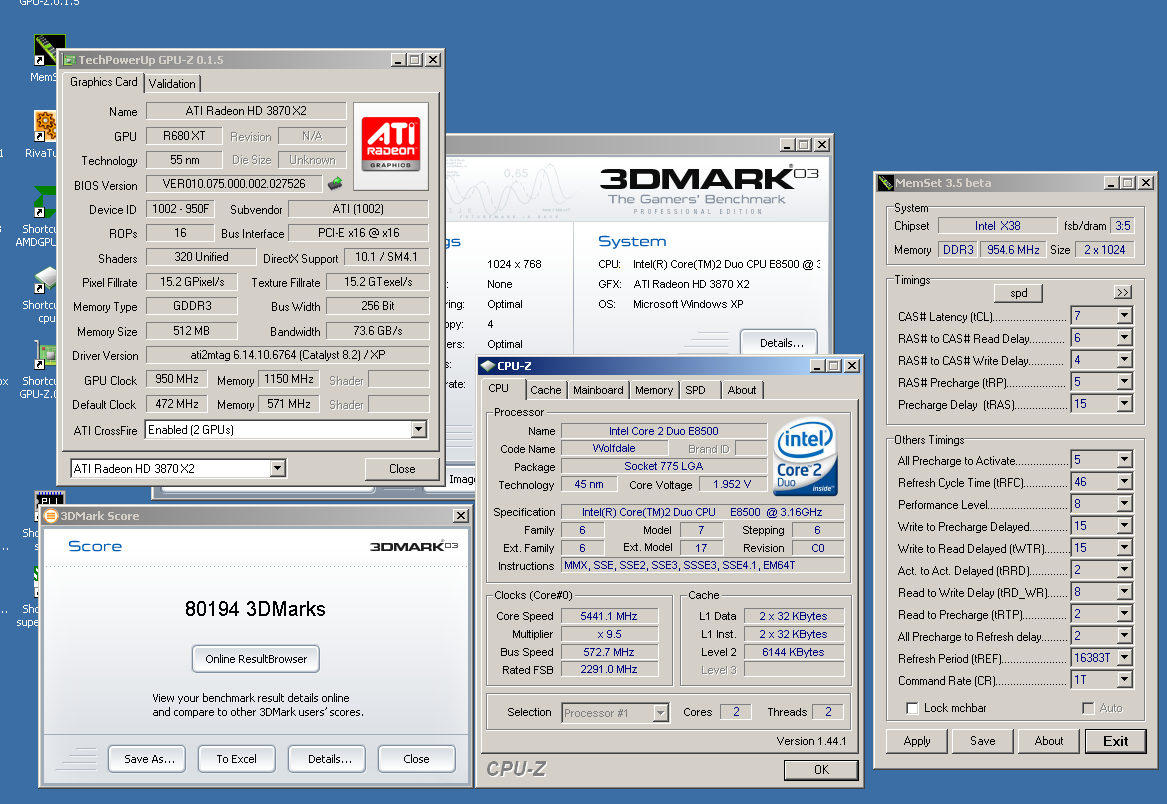
Task: Expand MemSet with the >> button
Action: pyautogui.click(x=1122, y=293)
